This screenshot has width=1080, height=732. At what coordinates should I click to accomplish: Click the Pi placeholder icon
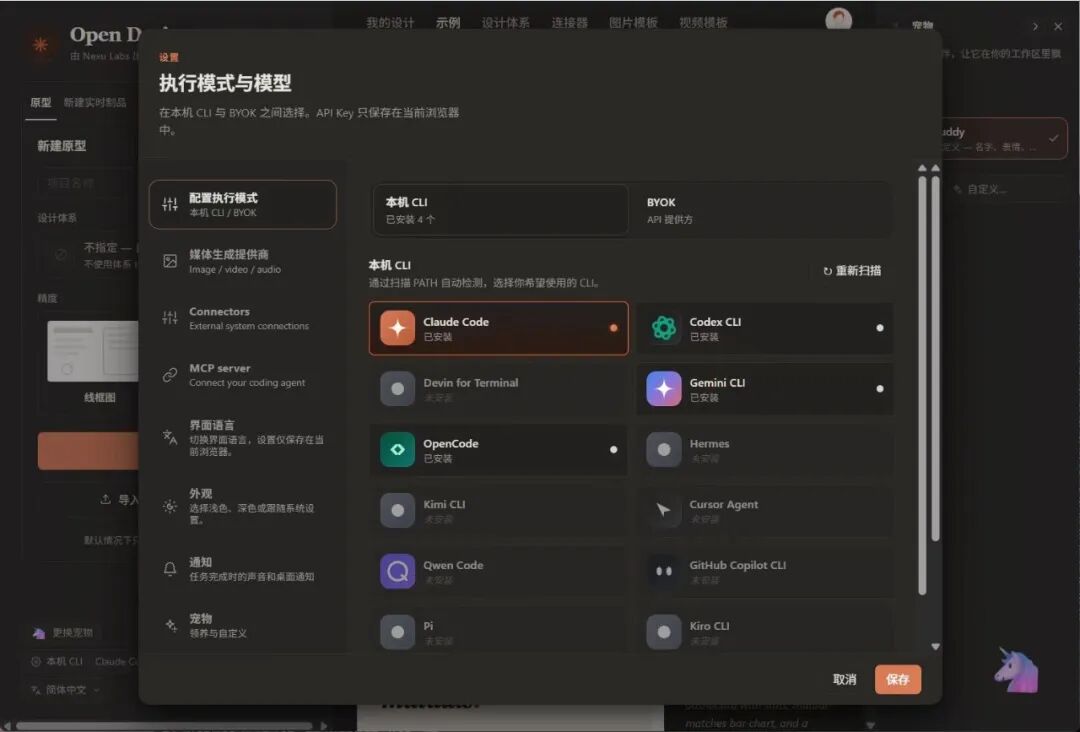point(397,631)
